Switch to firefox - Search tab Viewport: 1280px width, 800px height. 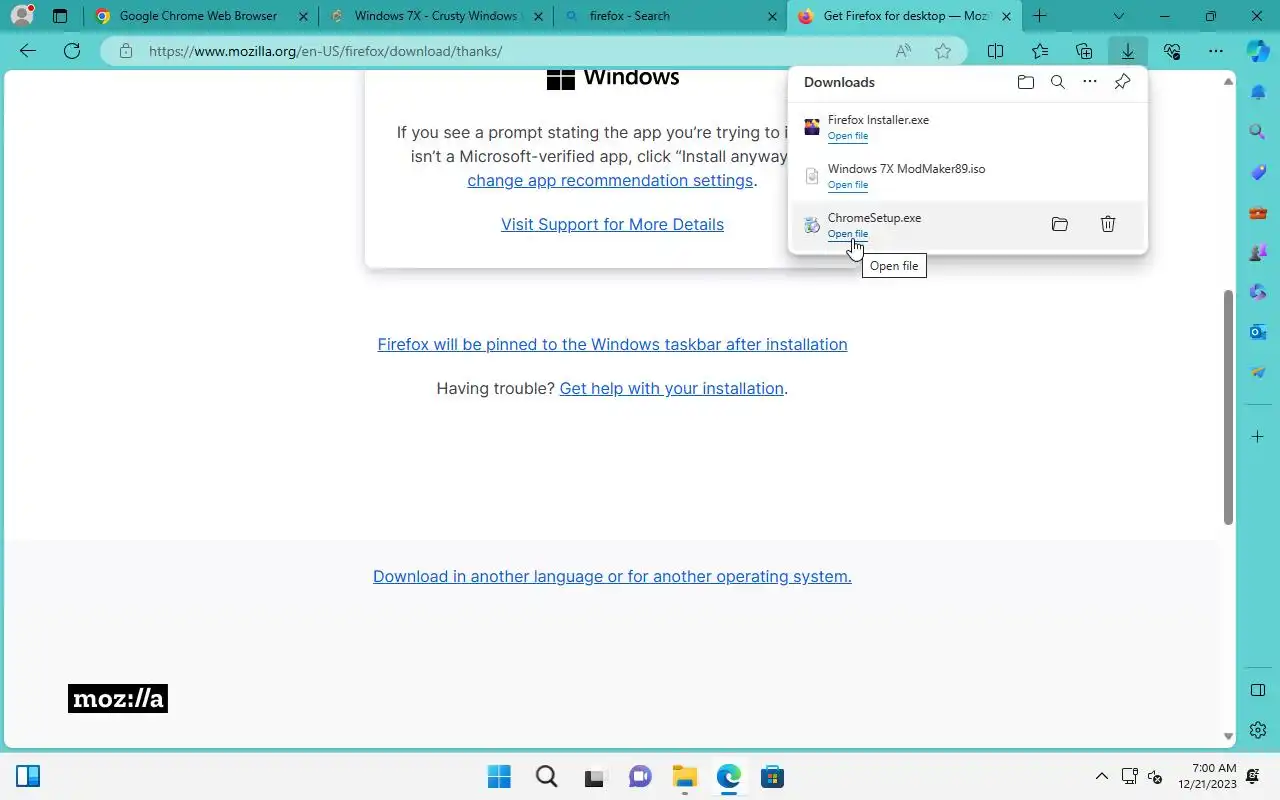671,16
